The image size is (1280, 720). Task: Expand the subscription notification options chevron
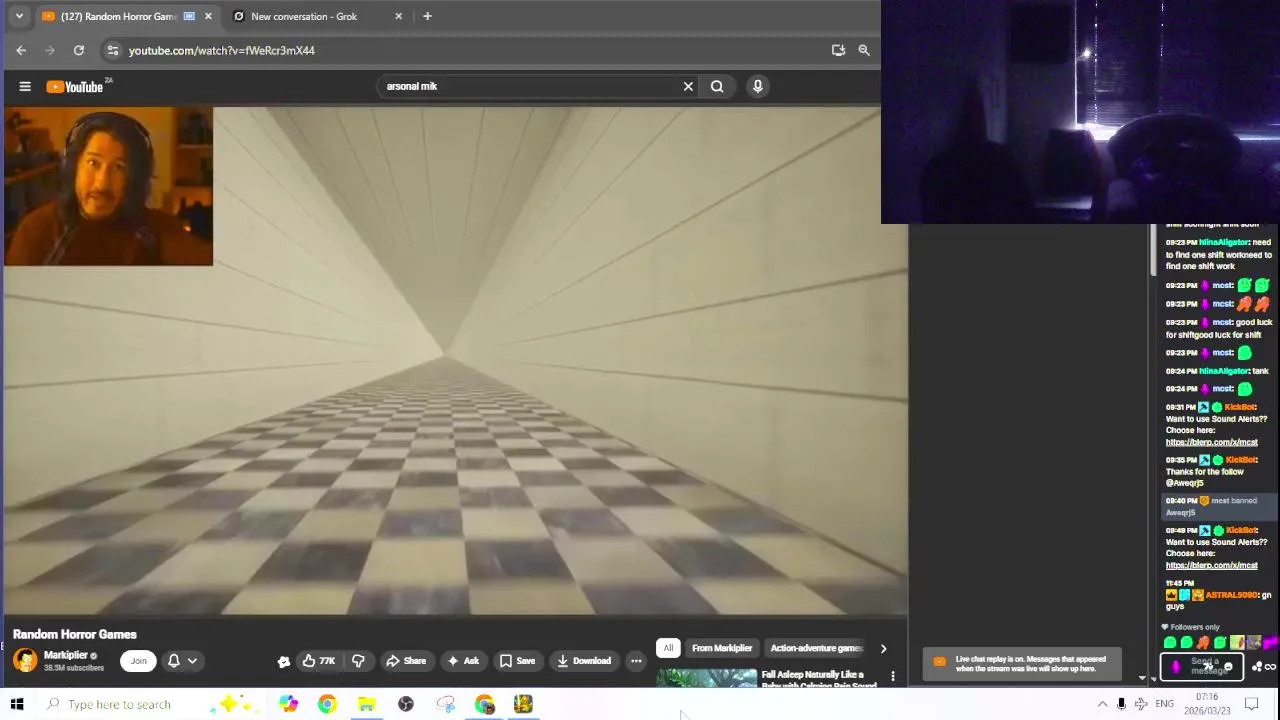pos(192,660)
